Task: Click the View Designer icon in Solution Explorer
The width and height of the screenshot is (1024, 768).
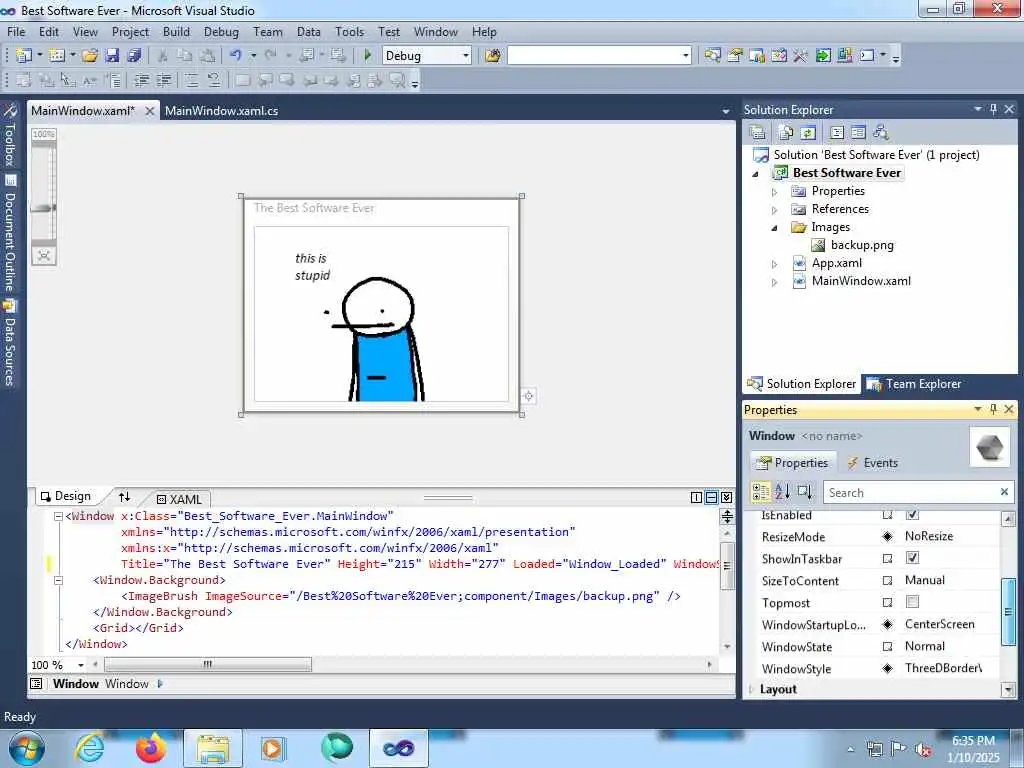Action: click(x=859, y=133)
